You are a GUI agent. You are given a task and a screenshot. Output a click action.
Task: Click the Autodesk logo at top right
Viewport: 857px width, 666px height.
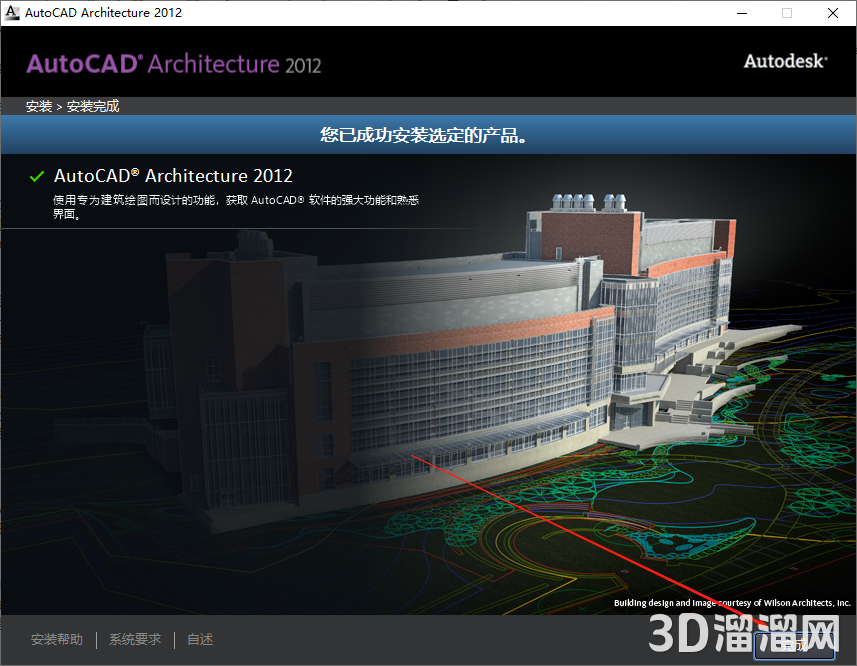click(785, 60)
